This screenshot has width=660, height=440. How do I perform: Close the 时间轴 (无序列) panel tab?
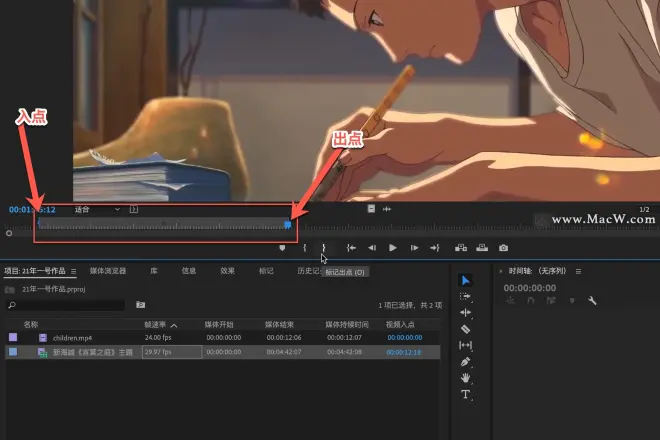click(x=500, y=272)
